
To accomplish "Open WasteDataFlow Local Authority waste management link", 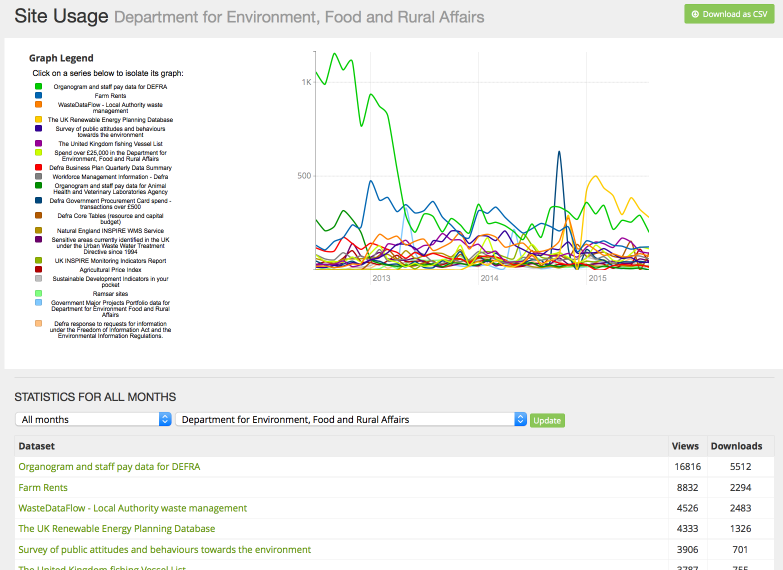I will coord(133,508).
